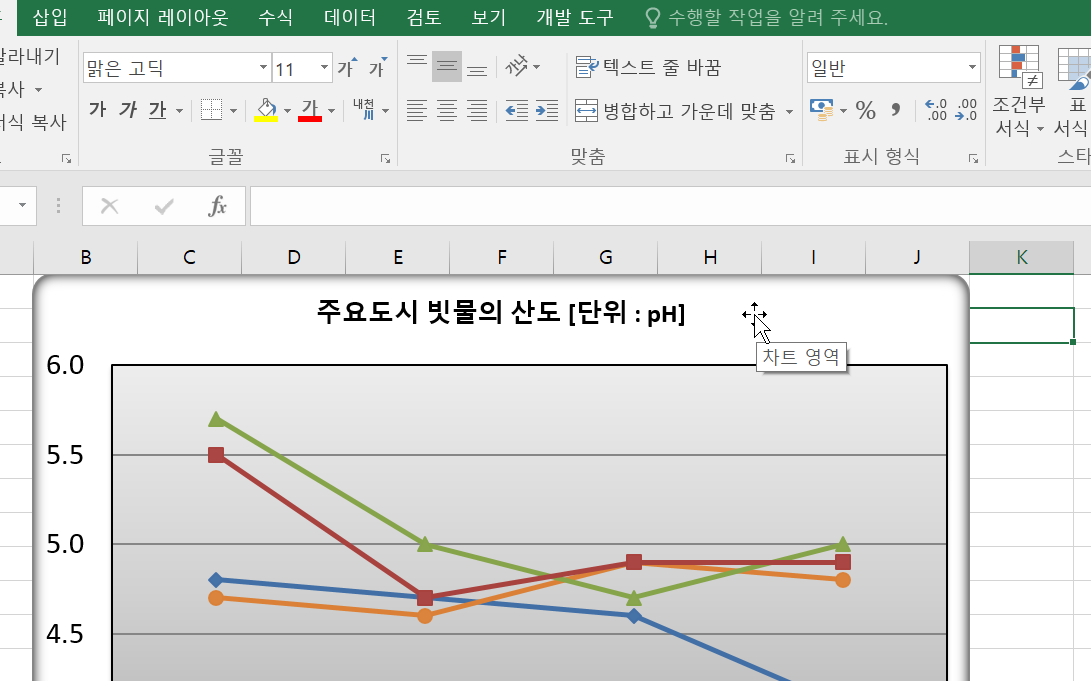Click the increase decimal icon
Viewport: 1091px width, 681px height.
pos(936,110)
